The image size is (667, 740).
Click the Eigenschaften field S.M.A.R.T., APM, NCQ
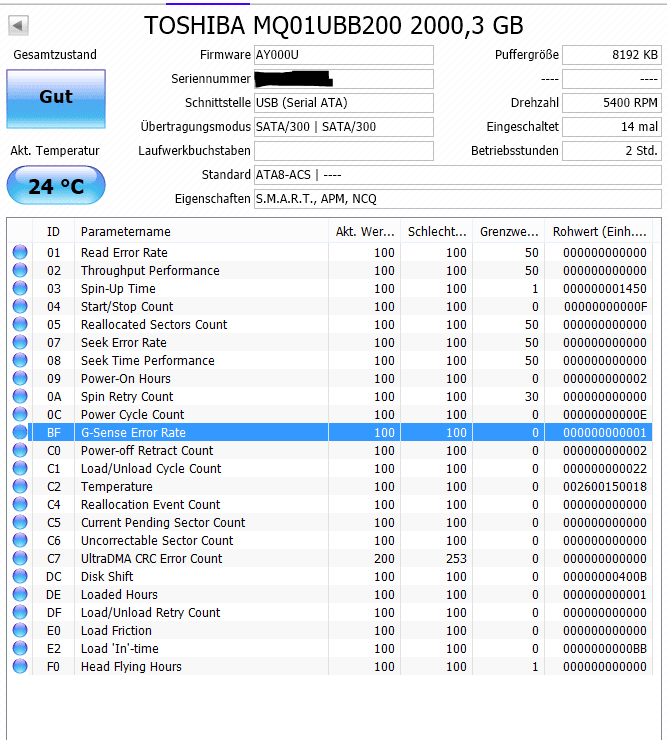pos(458,199)
